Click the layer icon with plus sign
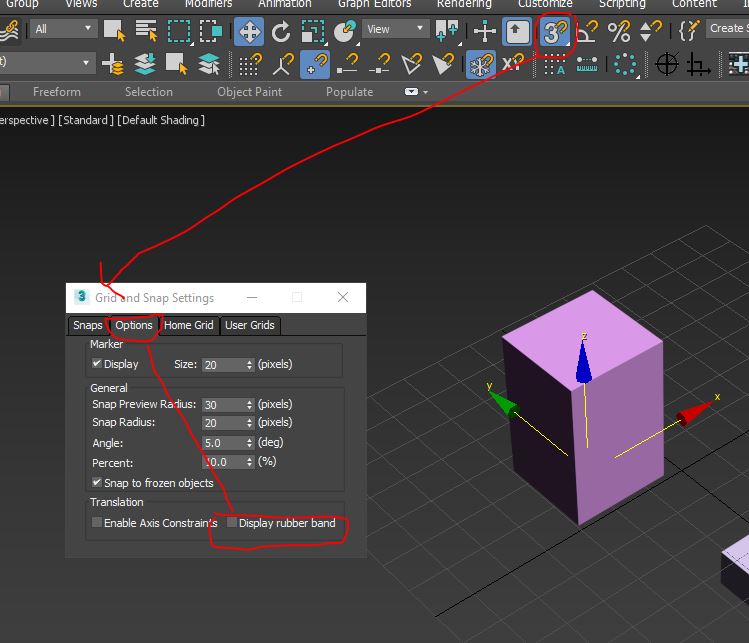The height and width of the screenshot is (643, 749). (113, 64)
